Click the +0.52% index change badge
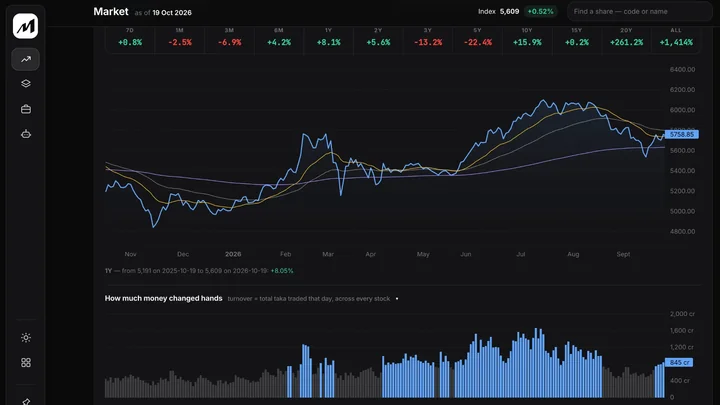720x405 pixels. pos(540,11)
